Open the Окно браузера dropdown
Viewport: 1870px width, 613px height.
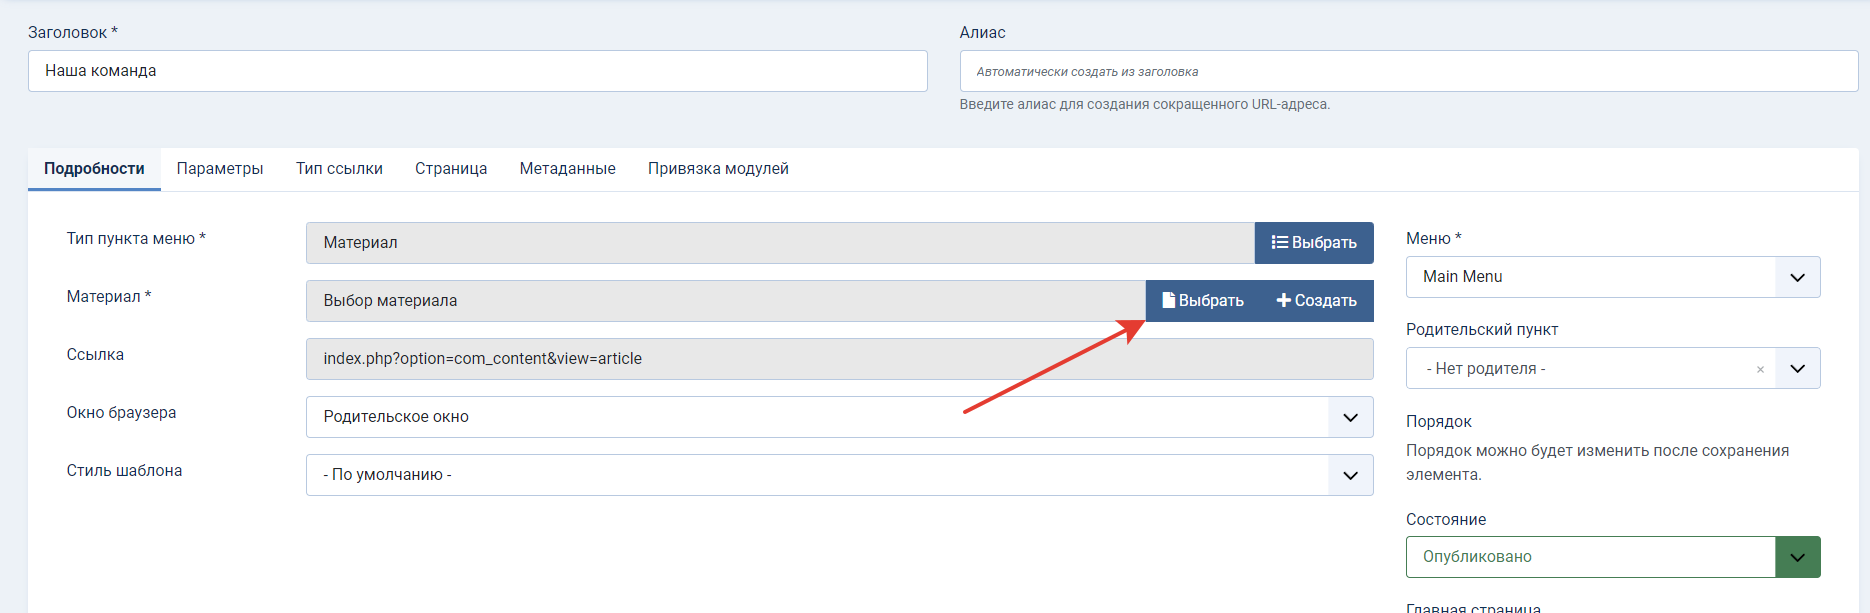[x=839, y=417]
